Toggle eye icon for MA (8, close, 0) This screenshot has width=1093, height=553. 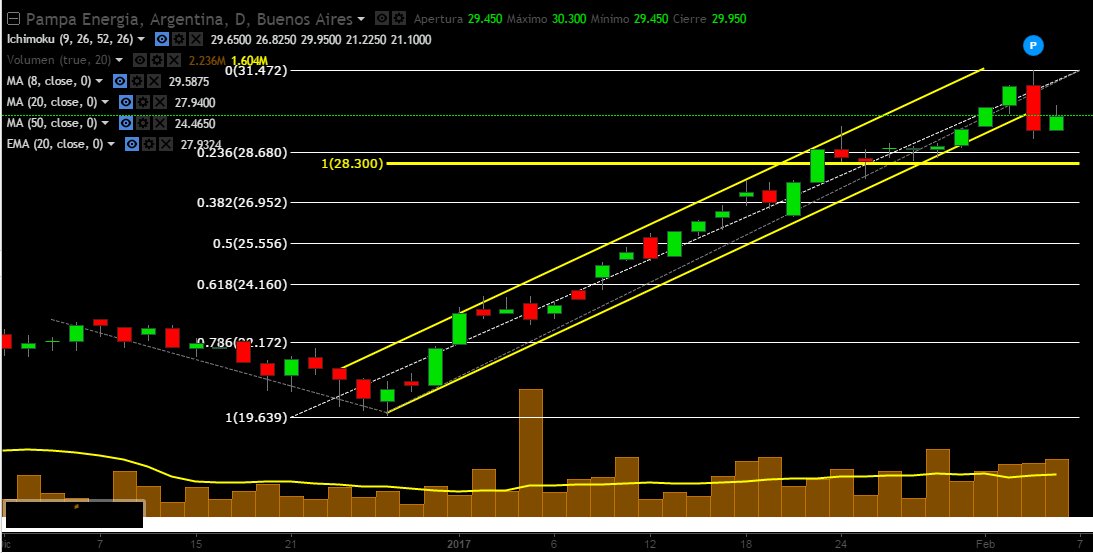pos(120,82)
